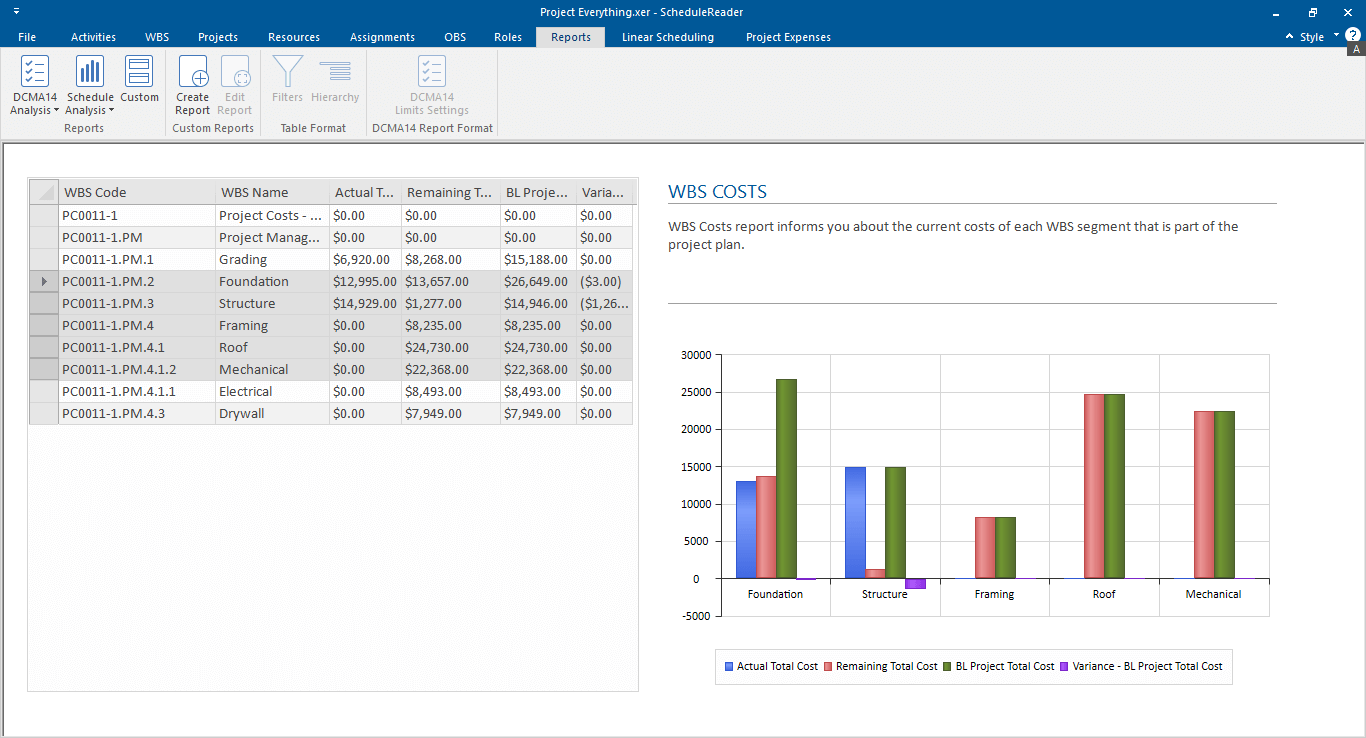Click the $24,730.00 remaining cost cell for Roof
The image size is (1366, 738).
(x=451, y=348)
